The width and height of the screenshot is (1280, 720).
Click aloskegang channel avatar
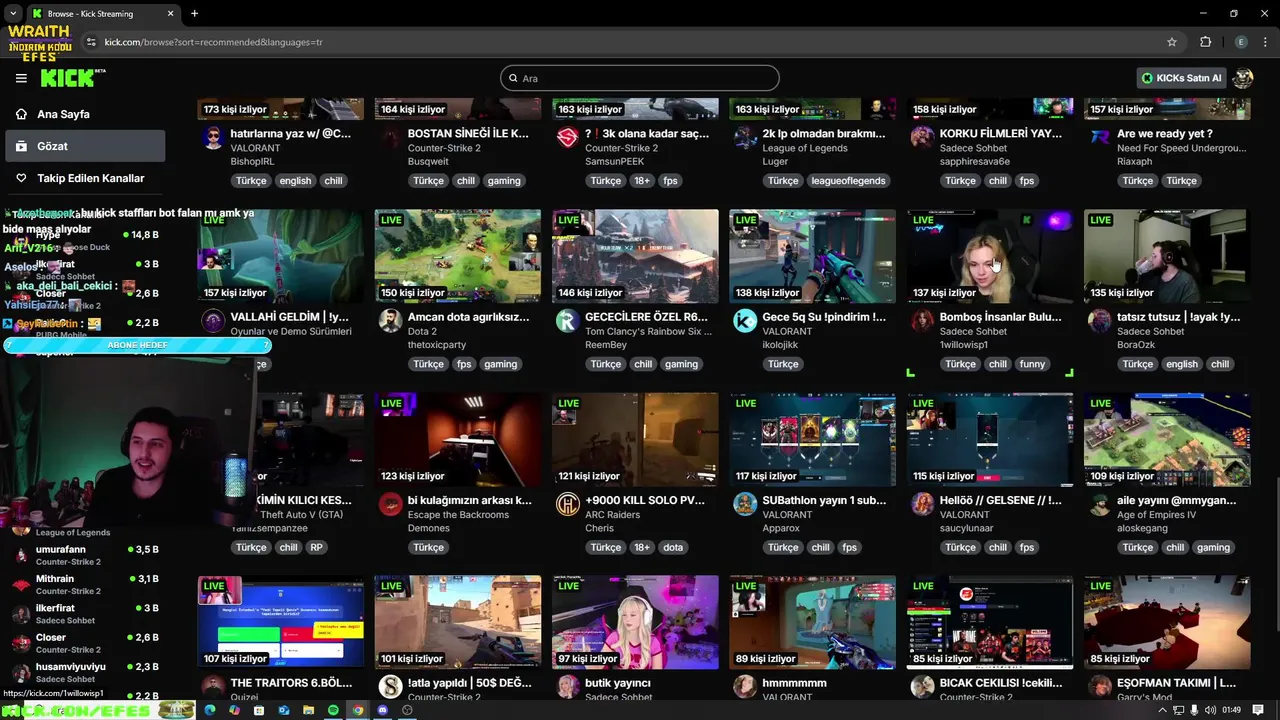(x=1100, y=504)
